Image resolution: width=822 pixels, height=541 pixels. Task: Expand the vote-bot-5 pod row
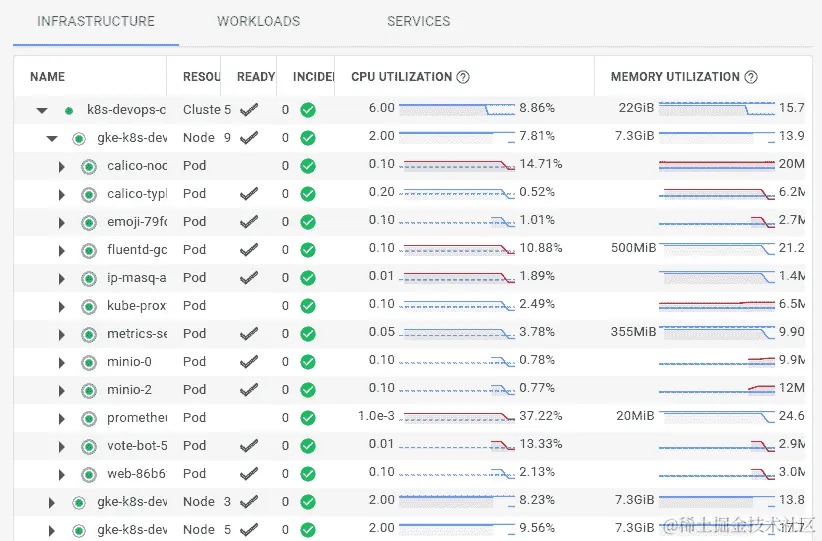coord(61,447)
